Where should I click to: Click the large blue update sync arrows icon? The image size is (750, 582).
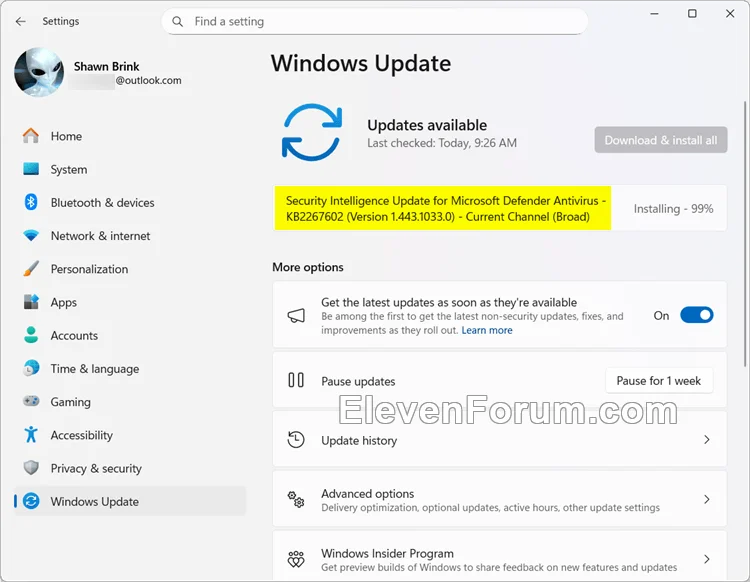point(312,132)
